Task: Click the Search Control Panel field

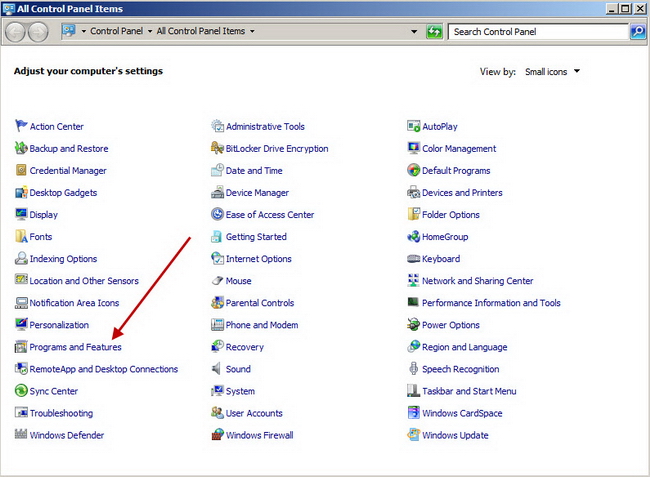Action: (x=538, y=31)
